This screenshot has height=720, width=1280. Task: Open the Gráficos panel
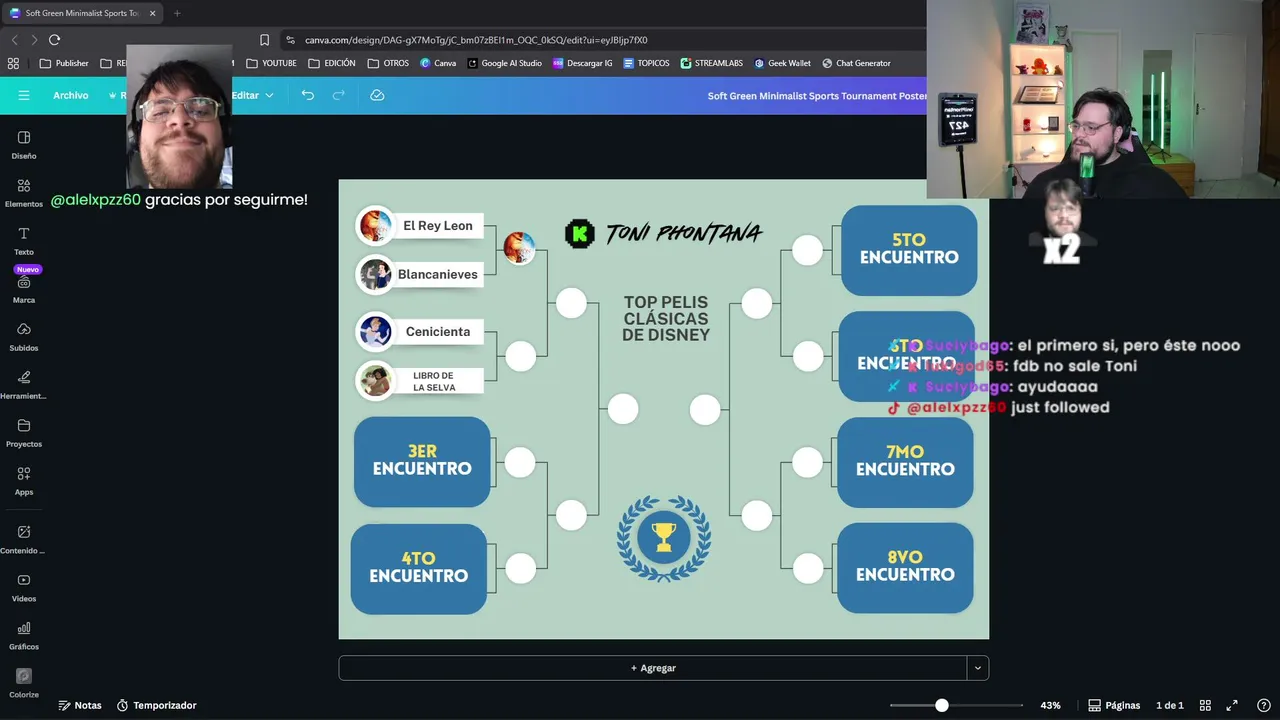pyautogui.click(x=24, y=636)
